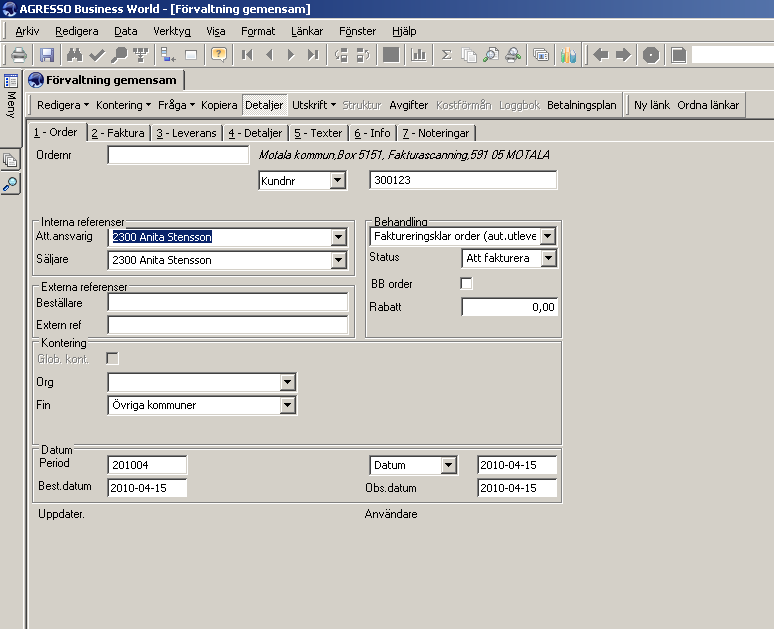The height and width of the screenshot is (629, 774).
Task: Click the Extern ref input field
Action: pyautogui.click(x=228, y=325)
